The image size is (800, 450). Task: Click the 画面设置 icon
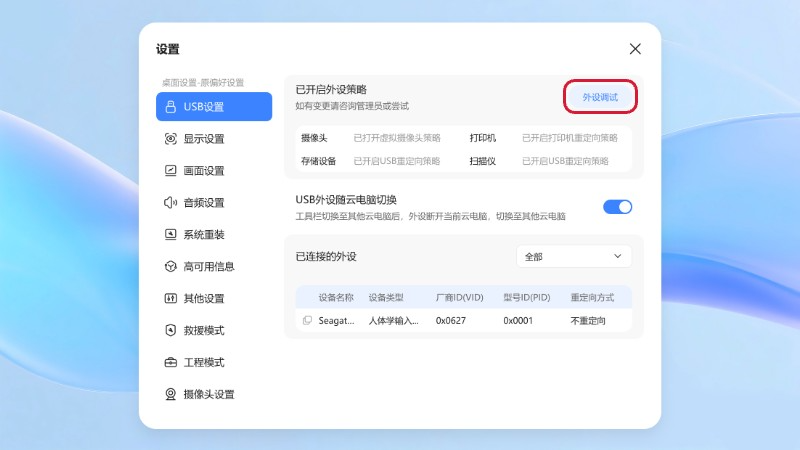pos(170,170)
